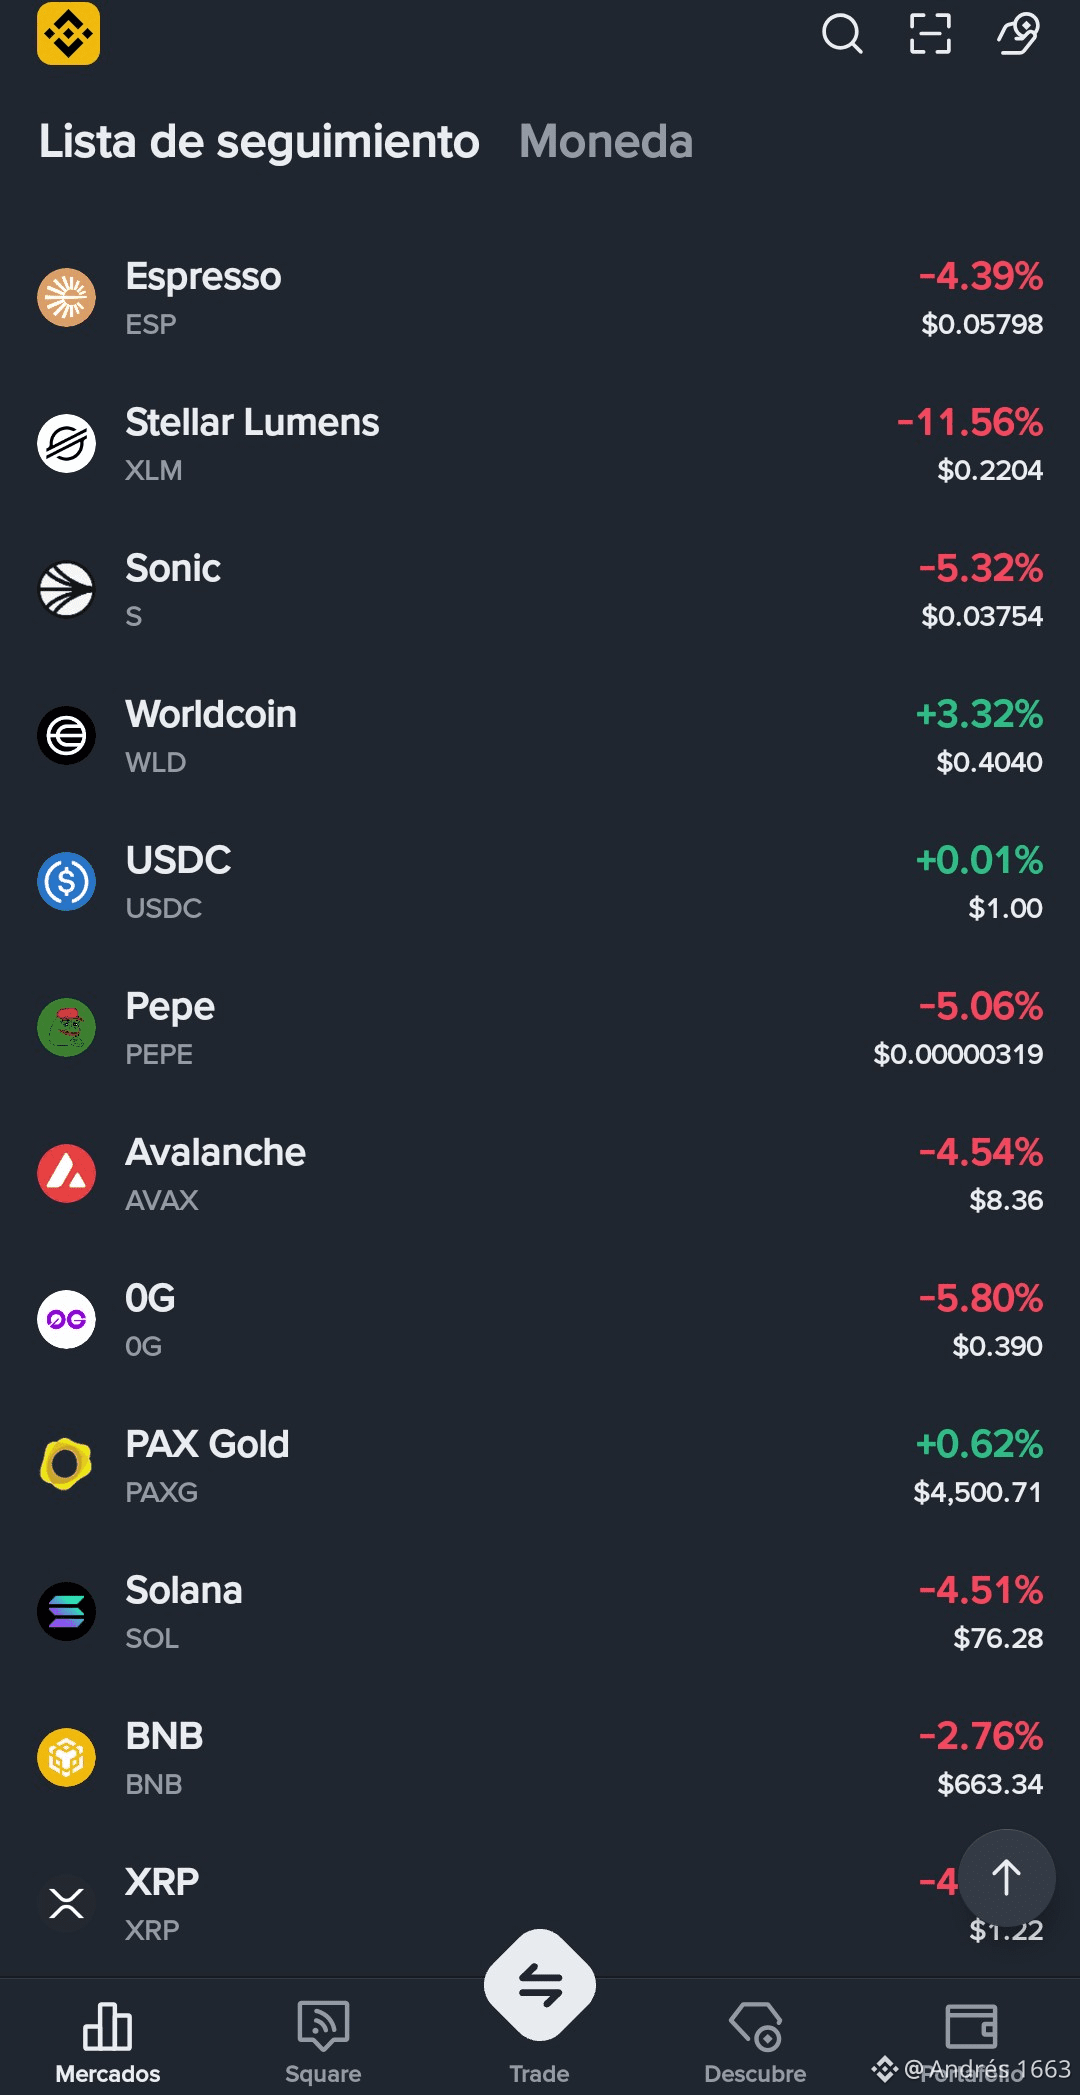
Task: Tap the Avalanche AVAX logo
Action: click(67, 1173)
